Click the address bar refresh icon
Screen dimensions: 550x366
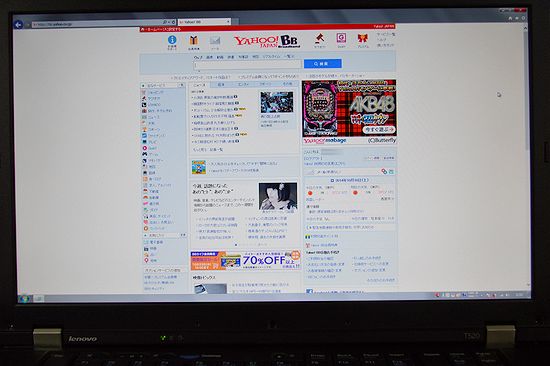(x=173, y=22)
